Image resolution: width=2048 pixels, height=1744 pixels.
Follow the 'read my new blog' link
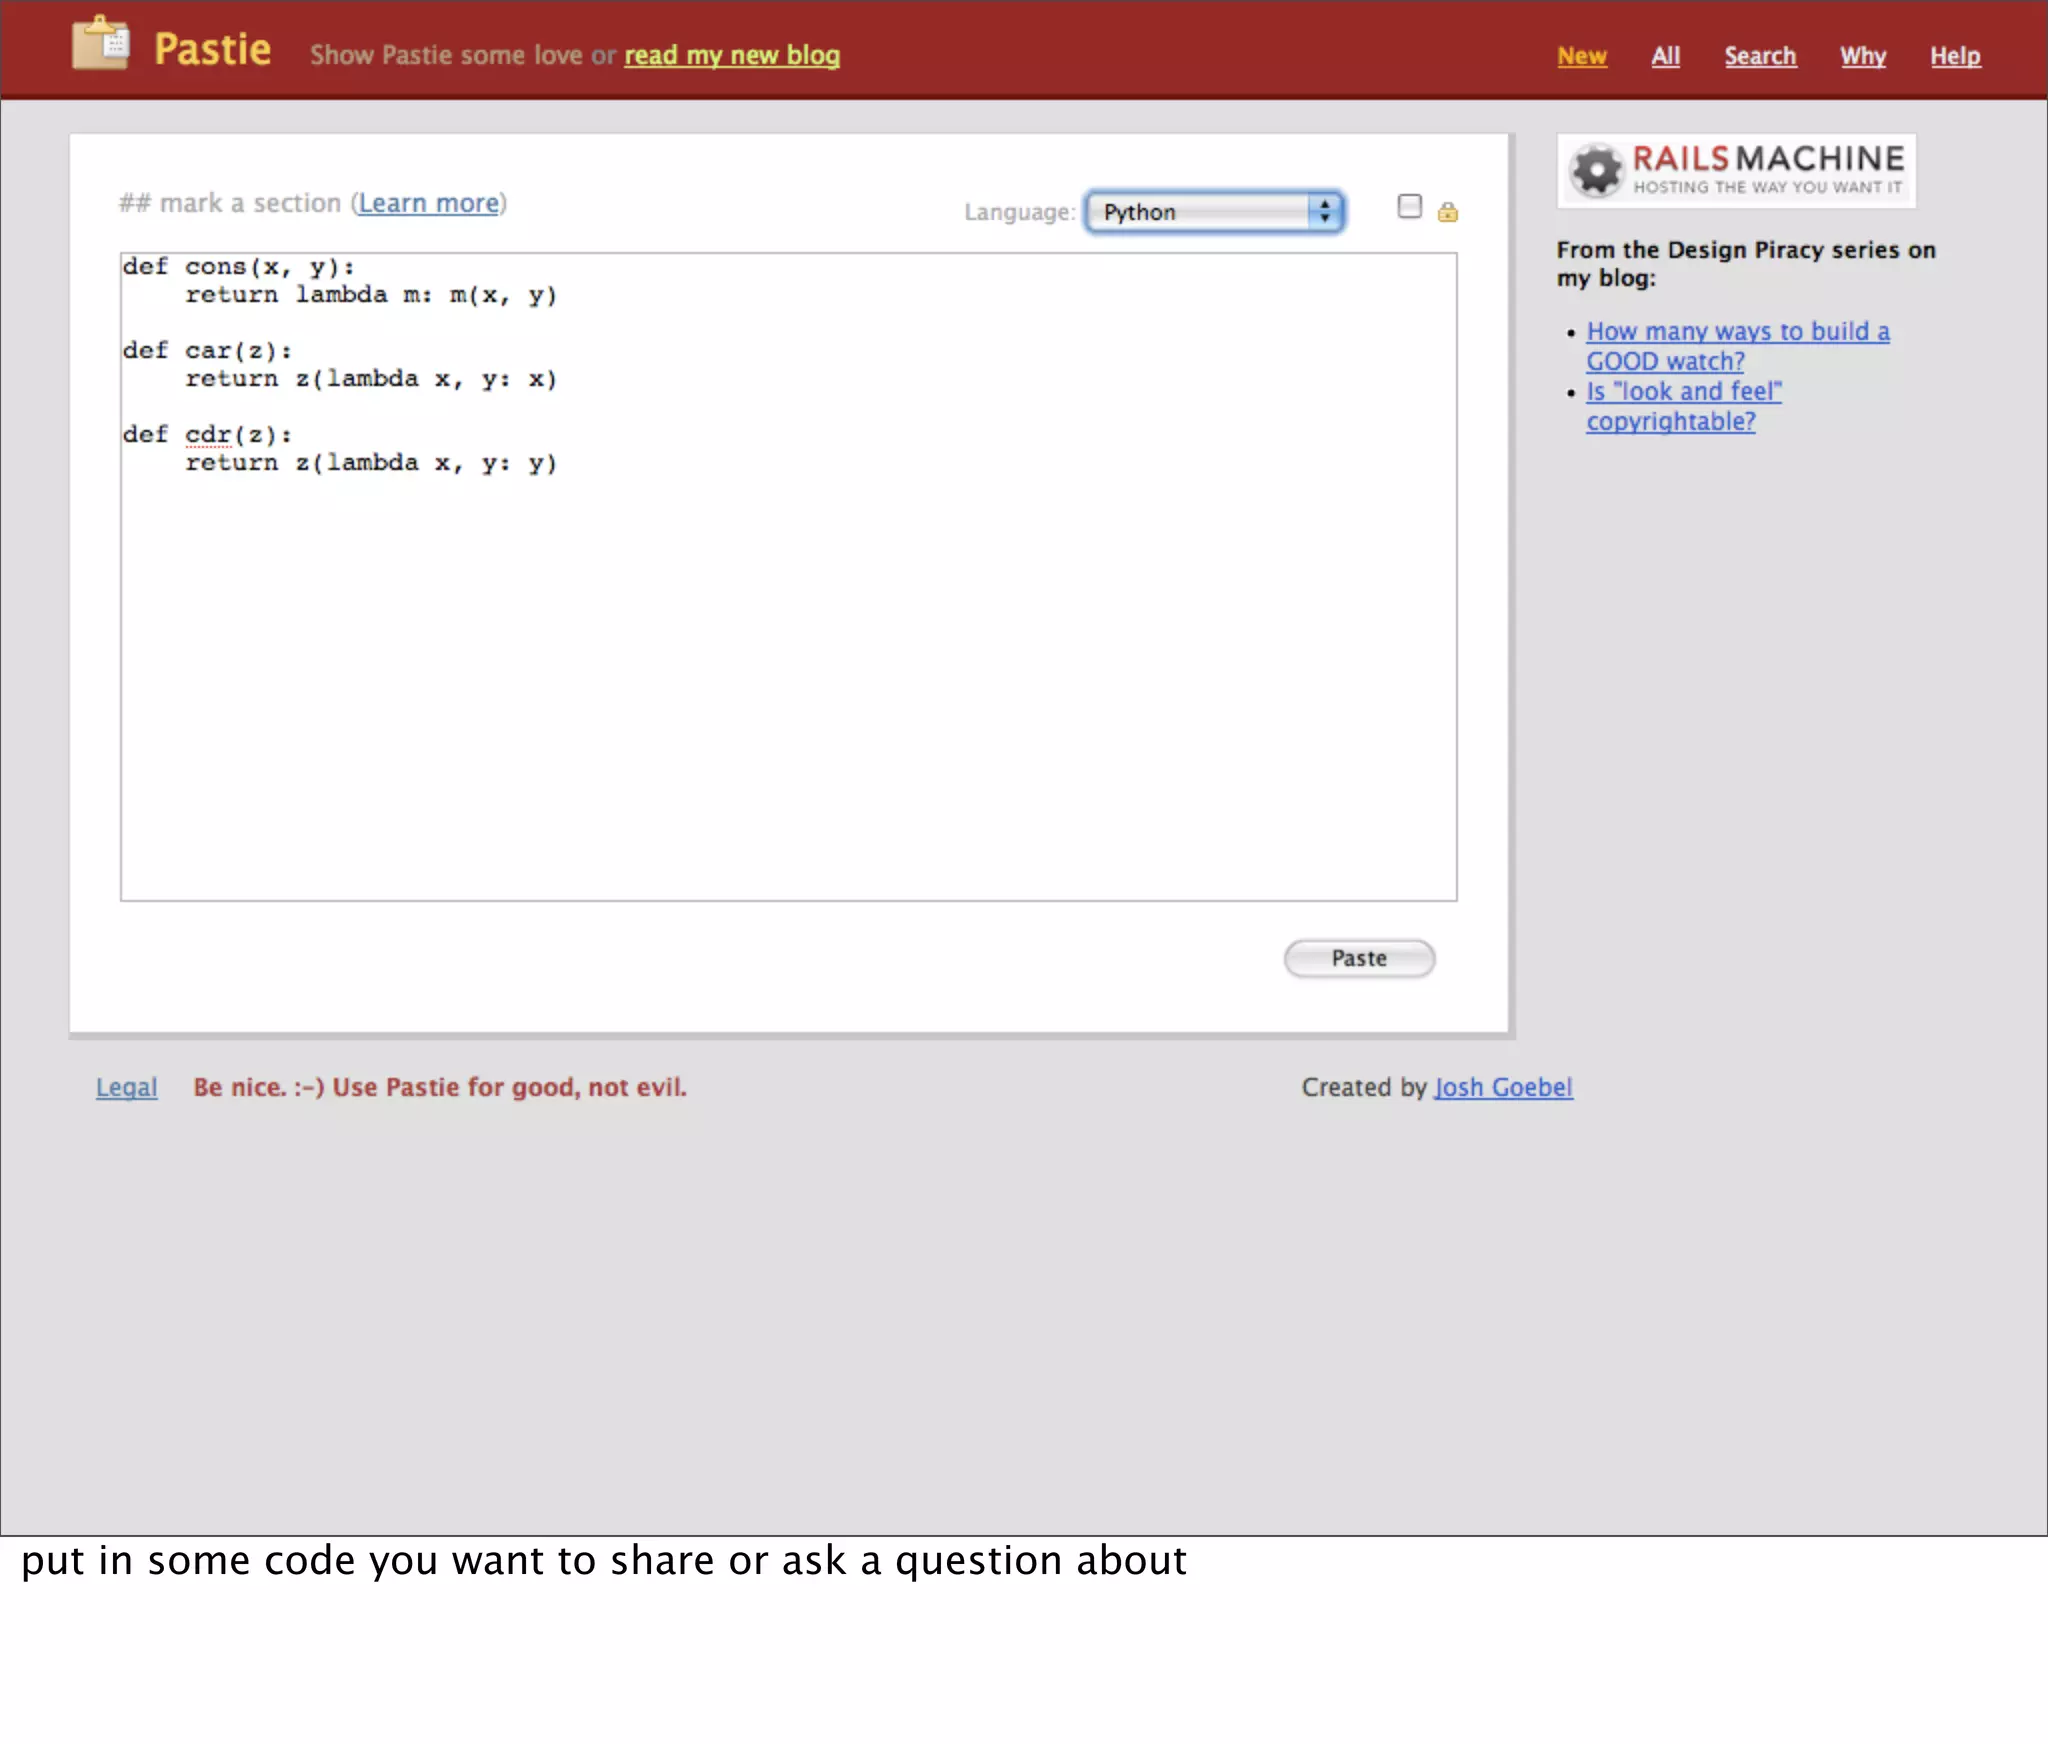(x=732, y=55)
